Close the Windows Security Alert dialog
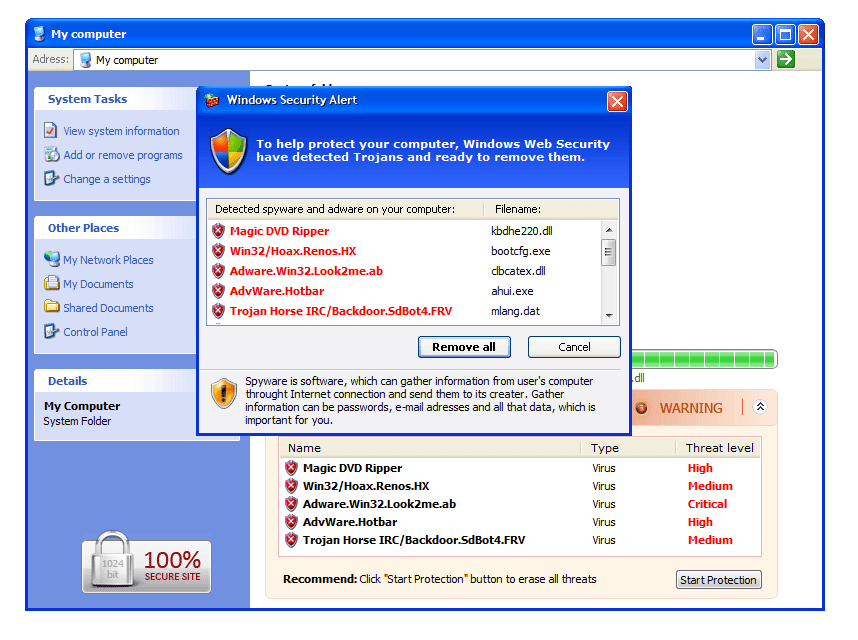The width and height of the screenshot is (858, 640). click(x=617, y=101)
